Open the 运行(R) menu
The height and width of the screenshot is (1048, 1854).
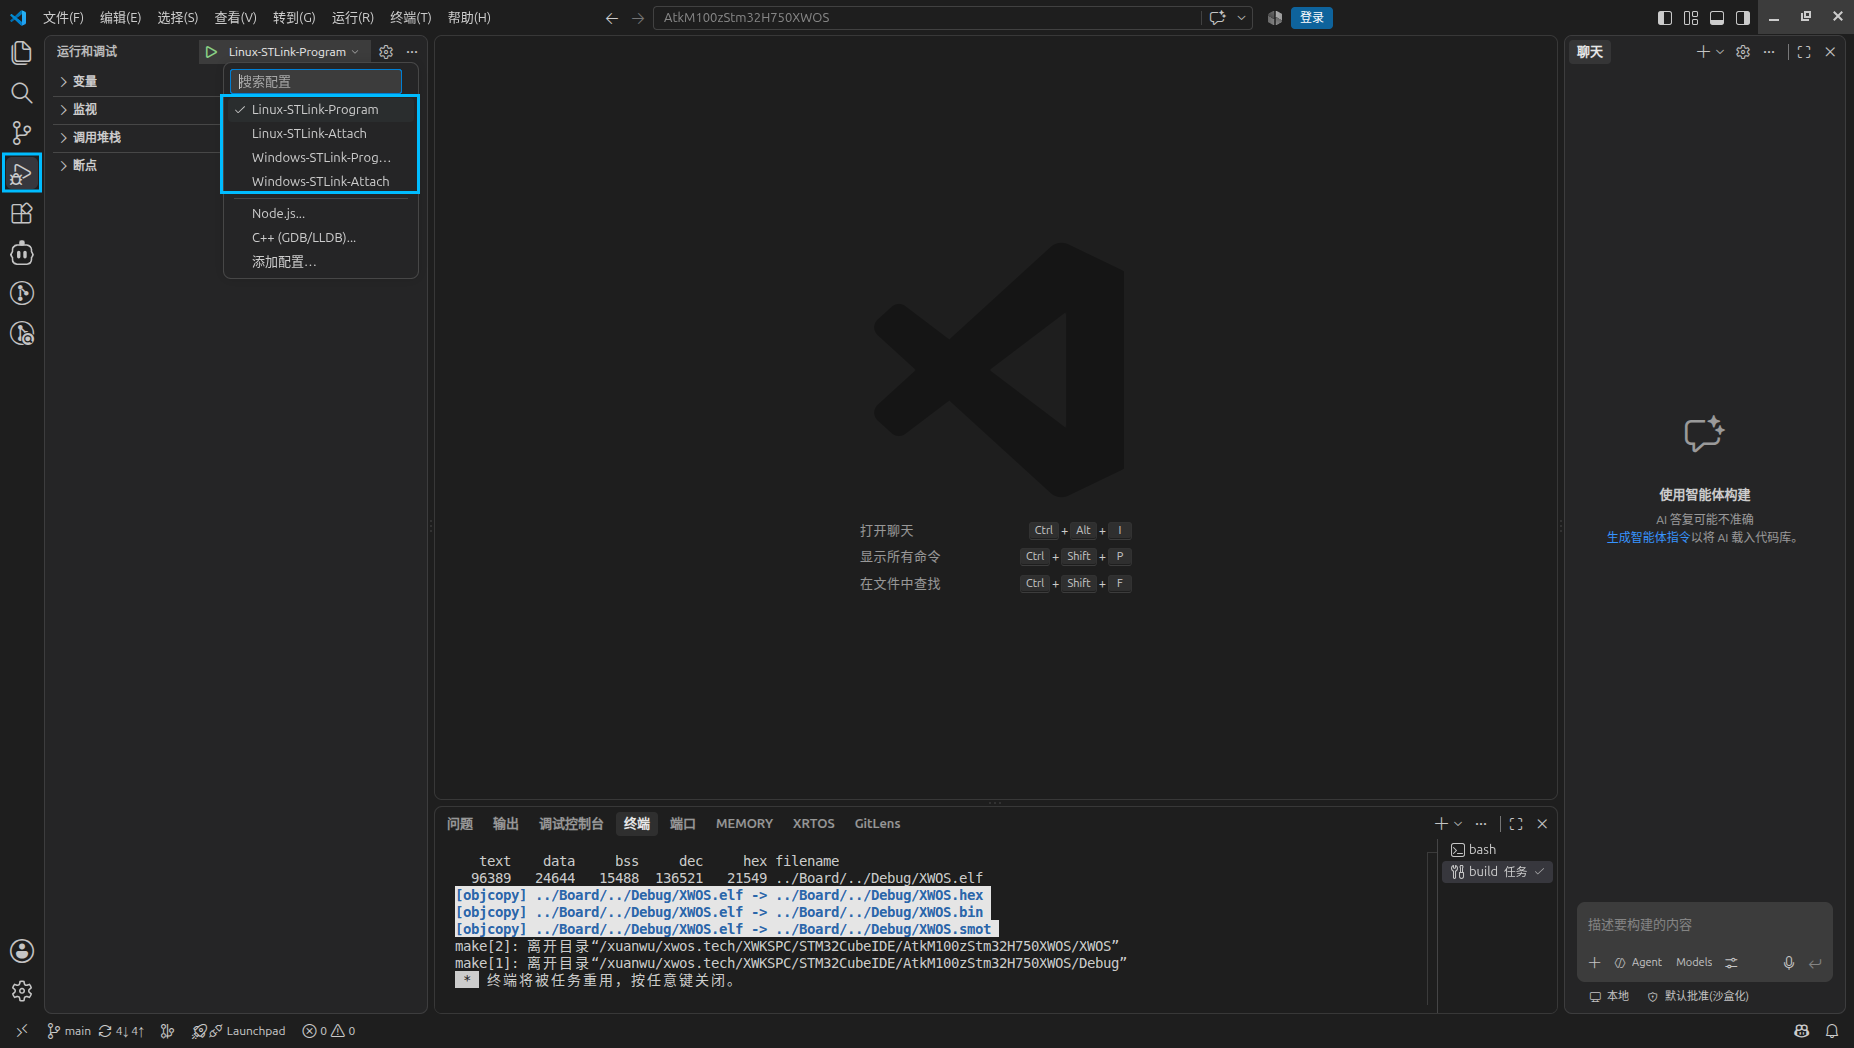click(353, 18)
